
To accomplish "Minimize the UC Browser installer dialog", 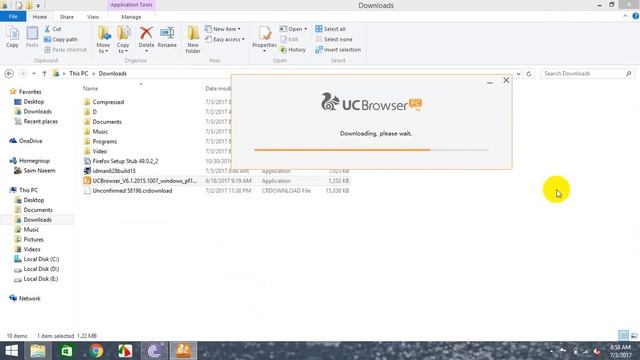I will [x=490, y=82].
